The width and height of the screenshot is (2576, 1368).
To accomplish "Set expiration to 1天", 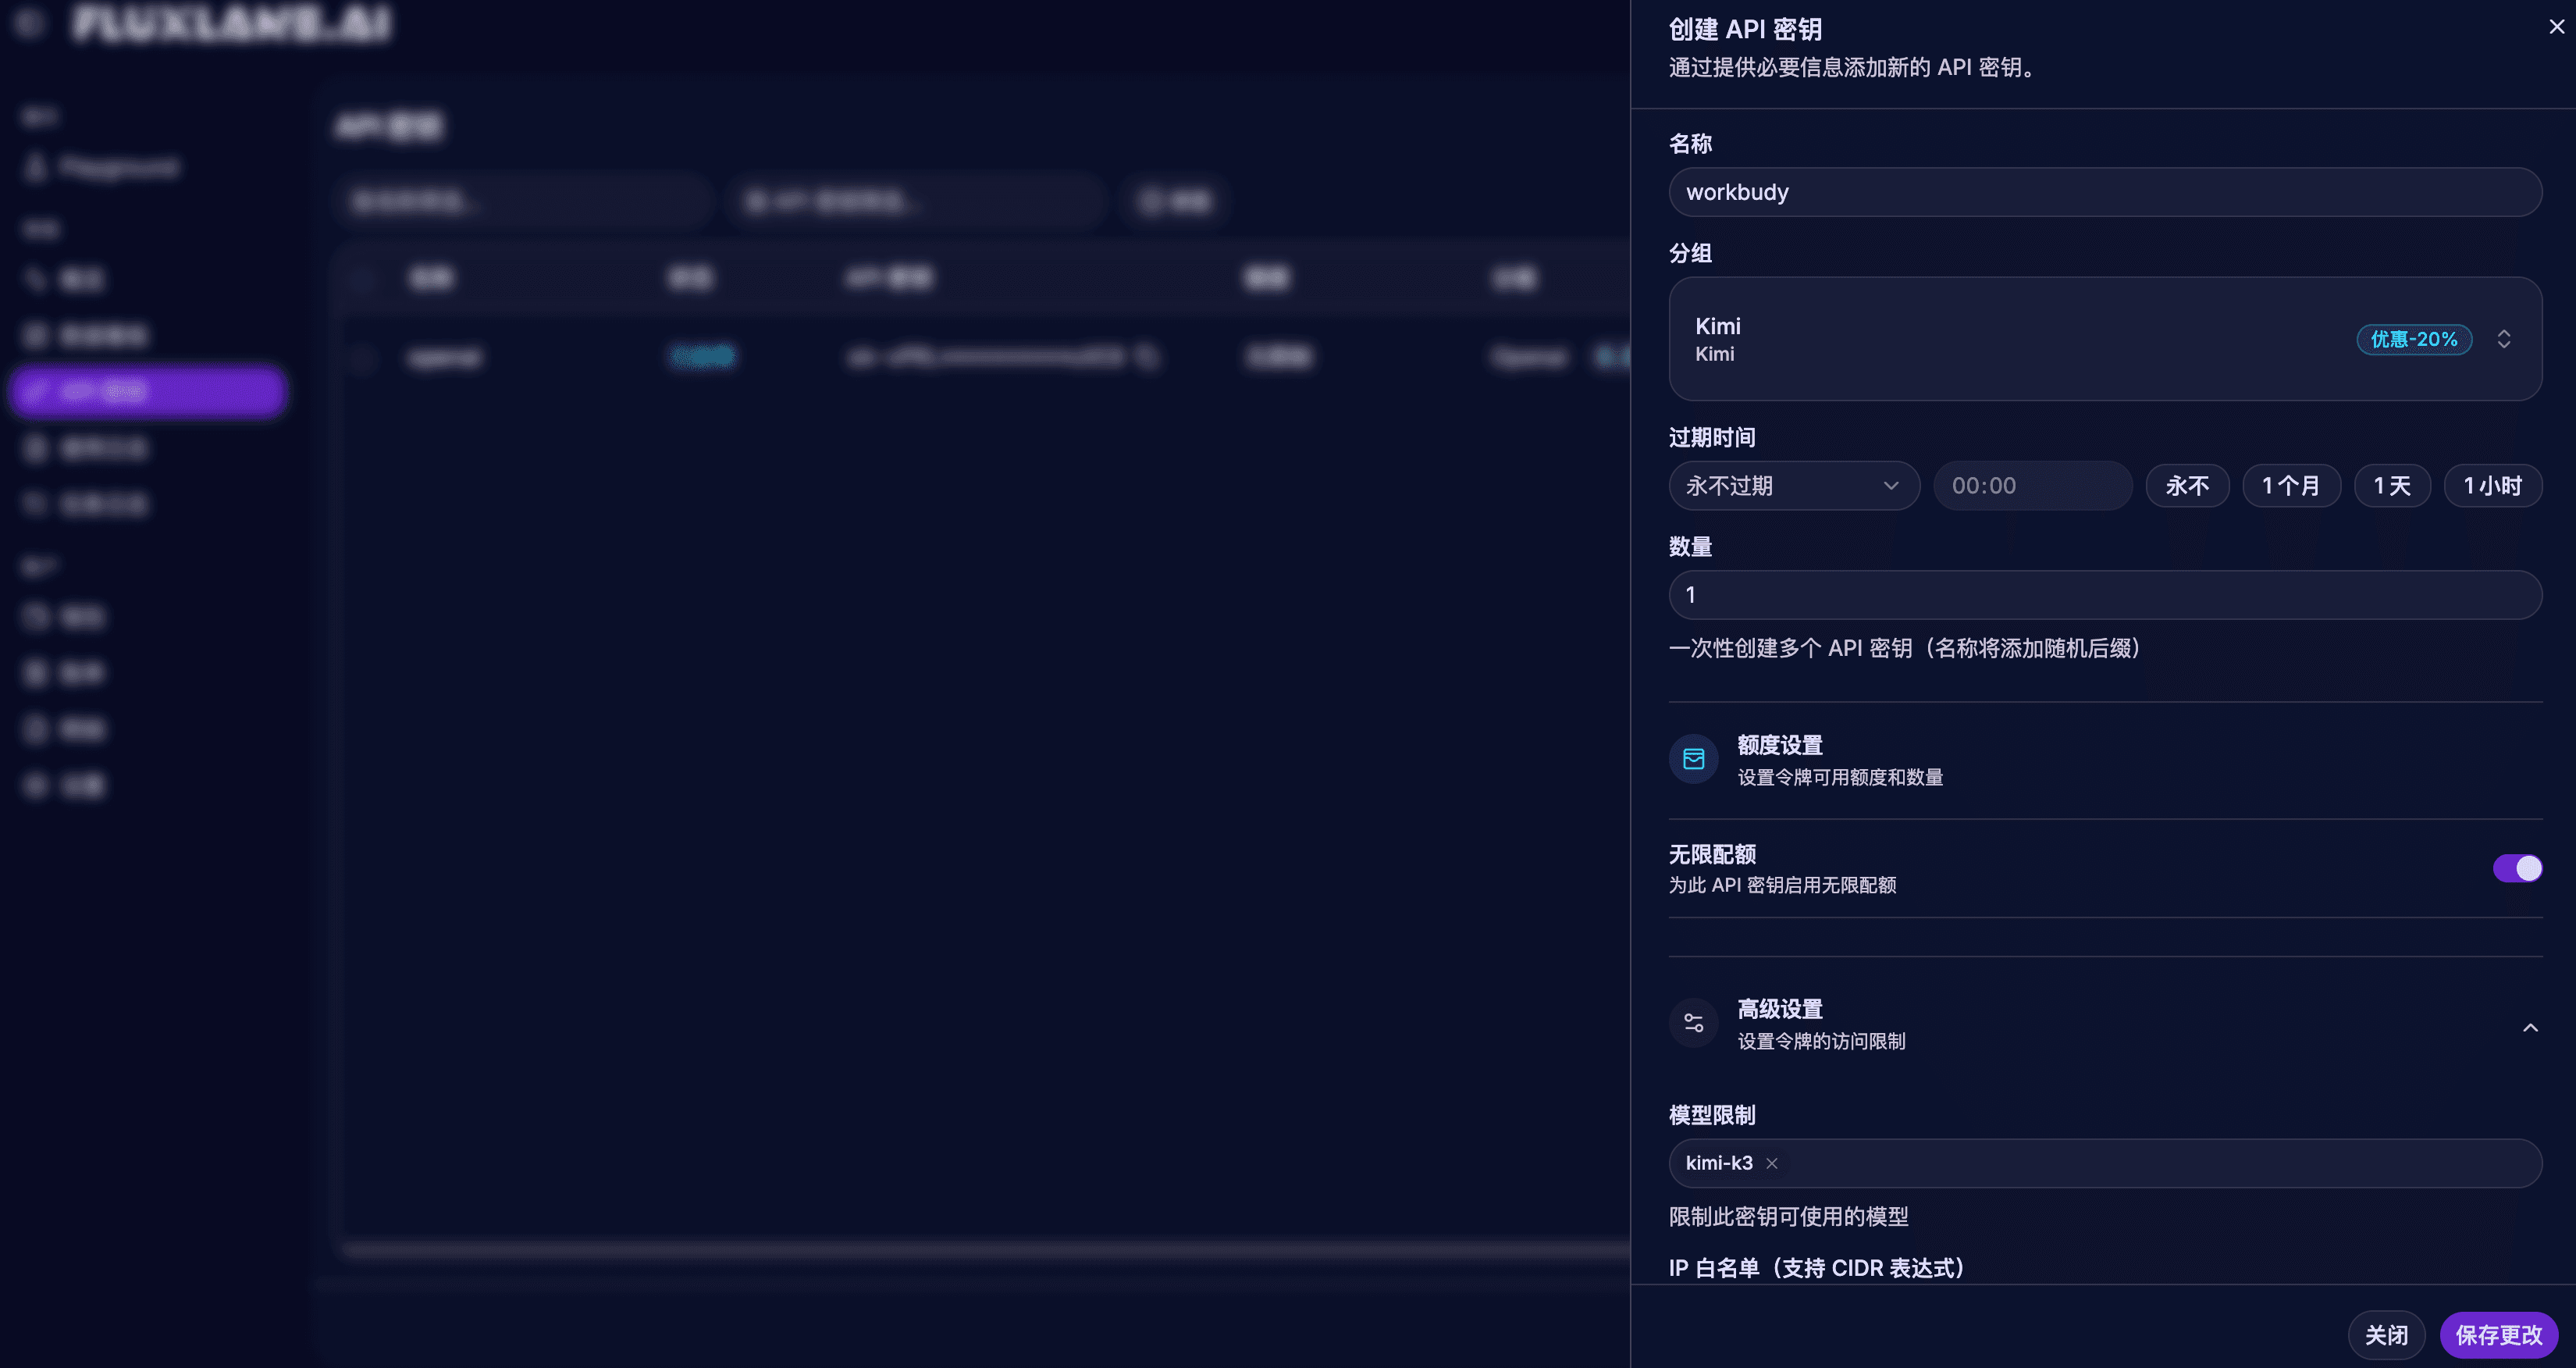I will coord(2392,486).
